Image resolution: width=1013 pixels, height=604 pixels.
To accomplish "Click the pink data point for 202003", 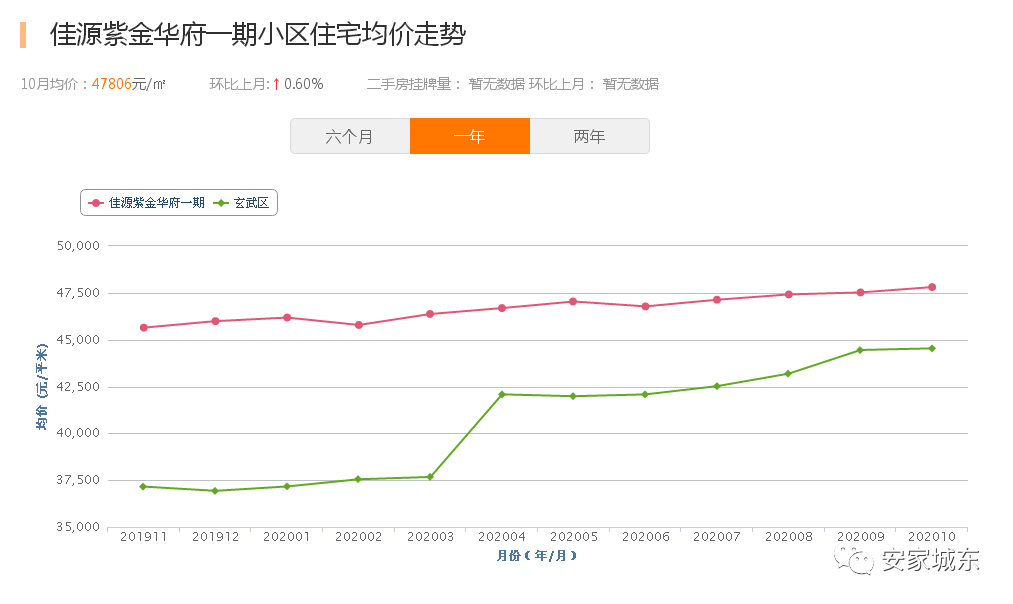I will coord(430,314).
